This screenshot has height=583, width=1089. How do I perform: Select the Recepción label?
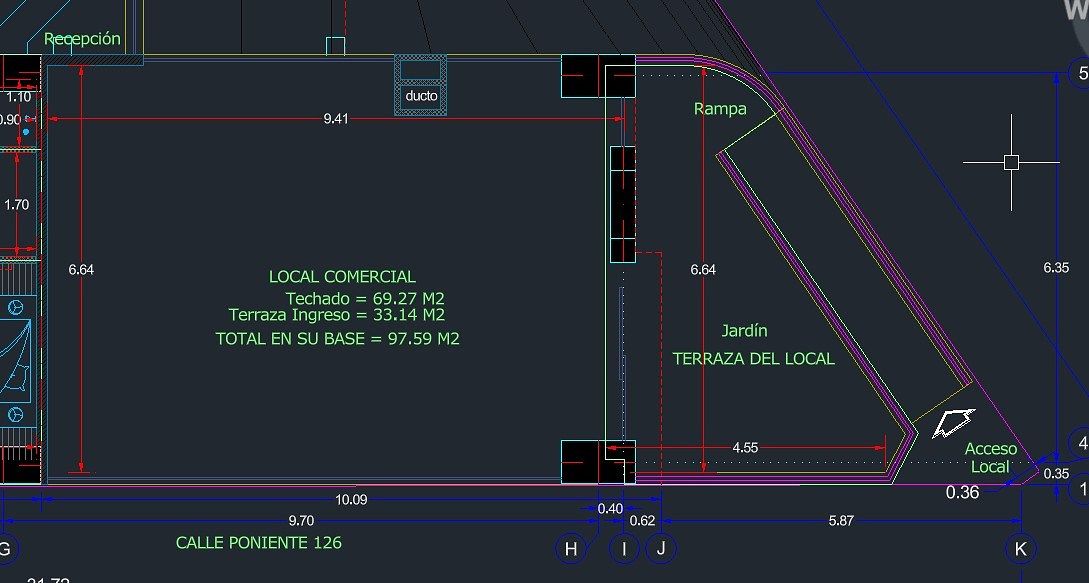click(x=82, y=39)
